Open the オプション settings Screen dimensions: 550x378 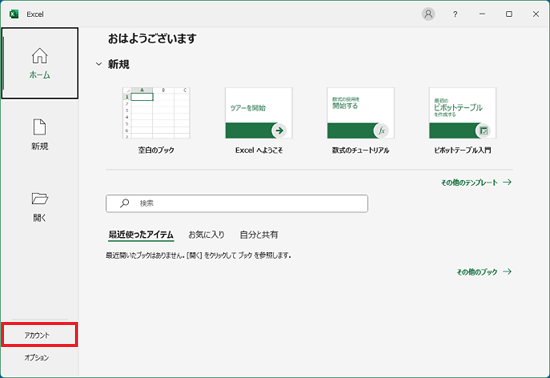coord(37,358)
